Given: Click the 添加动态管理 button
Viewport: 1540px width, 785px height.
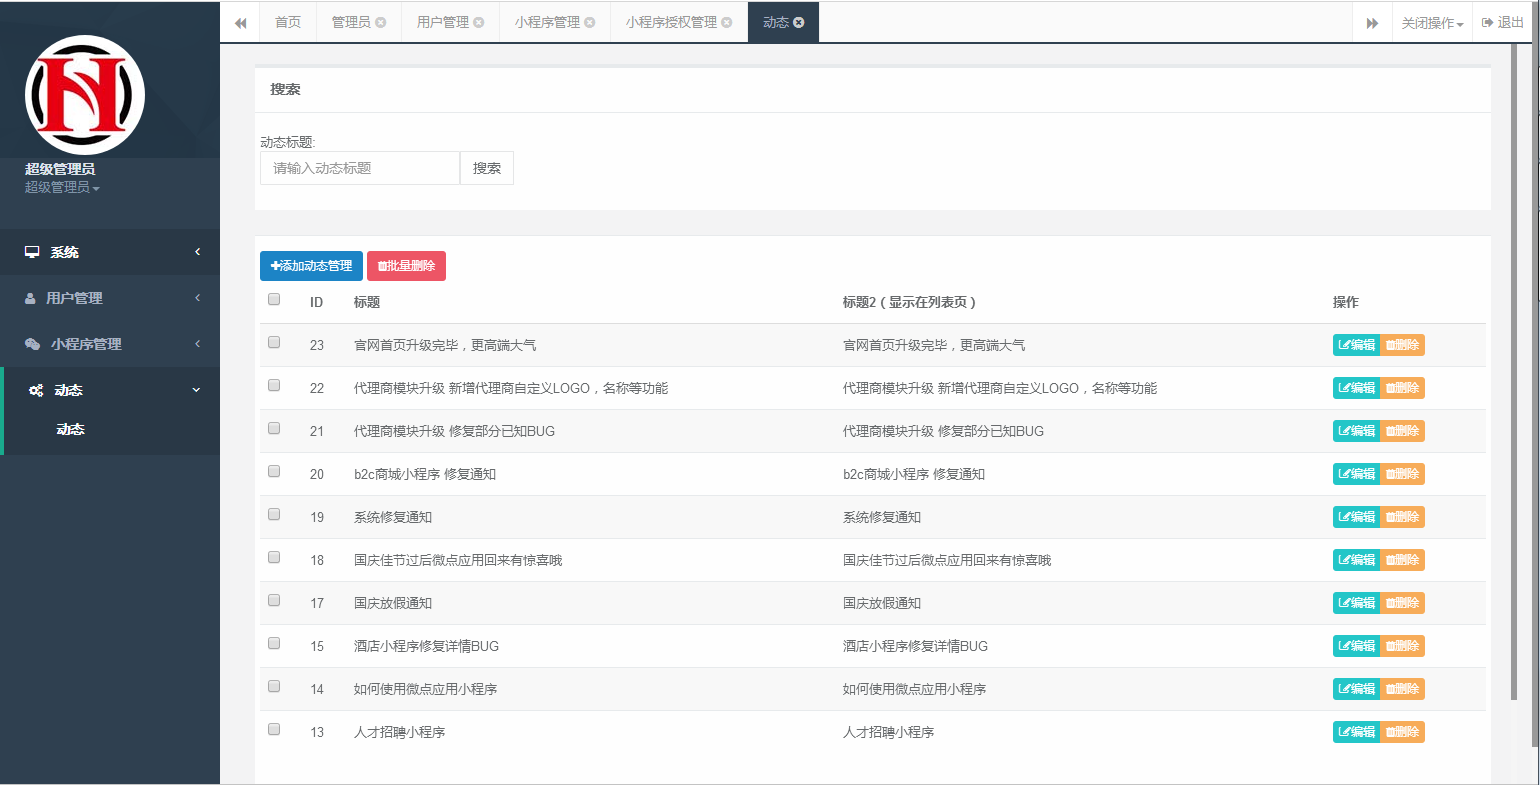Looking at the screenshot, I should (310, 266).
